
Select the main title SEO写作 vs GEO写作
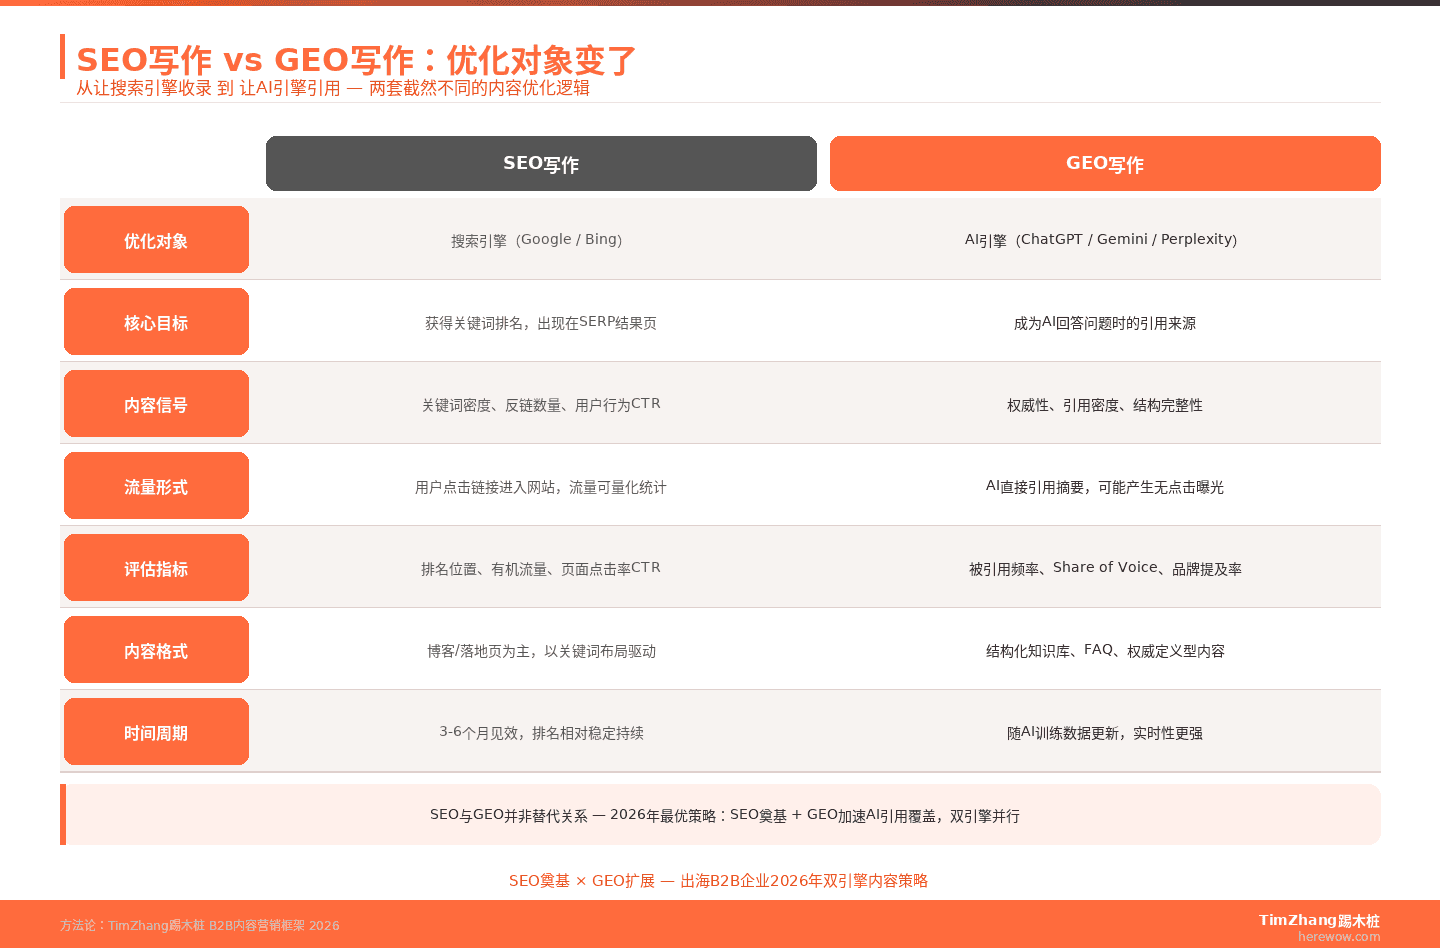coord(355,60)
